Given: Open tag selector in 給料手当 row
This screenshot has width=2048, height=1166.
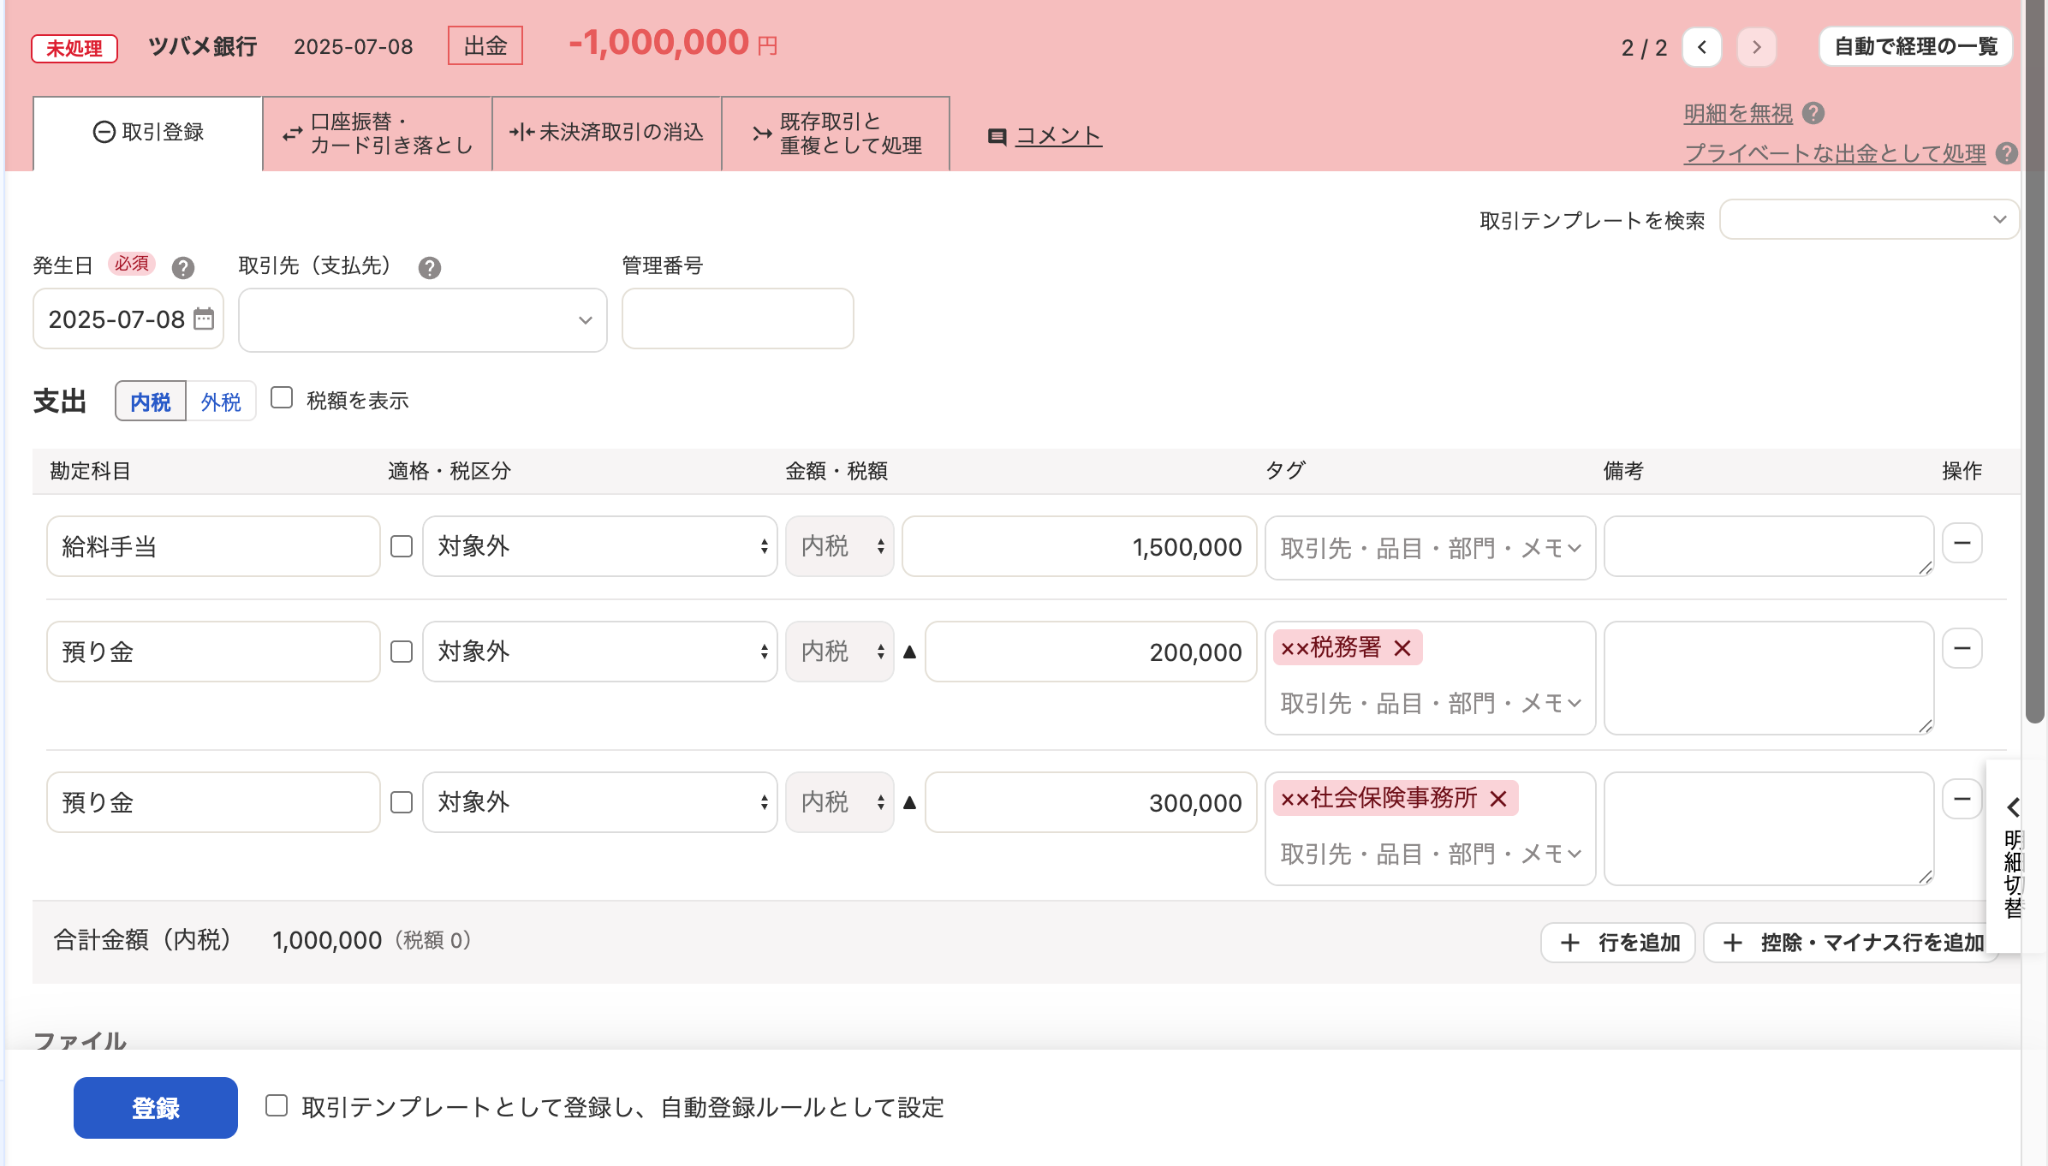Looking at the screenshot, I should [x=1430, y=548].
